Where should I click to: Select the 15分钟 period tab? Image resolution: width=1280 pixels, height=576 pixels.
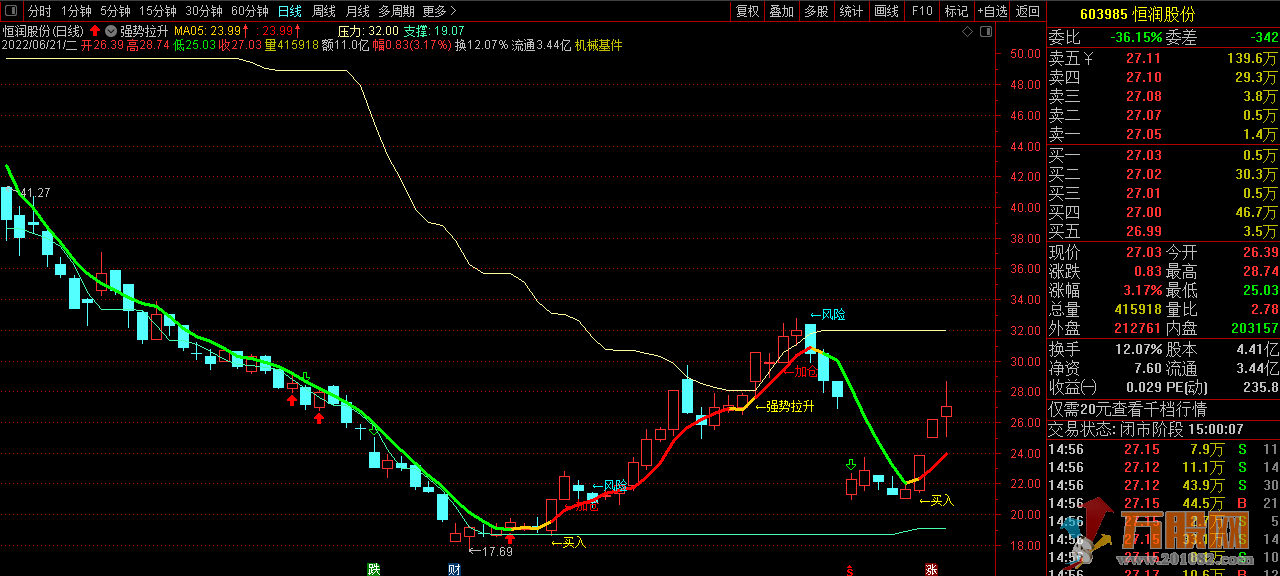point(157,11)
